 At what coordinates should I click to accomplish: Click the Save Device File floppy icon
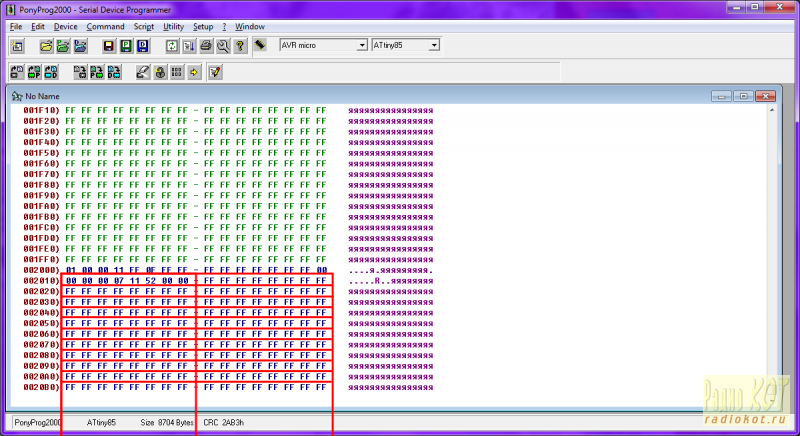(x=107, y=46)
